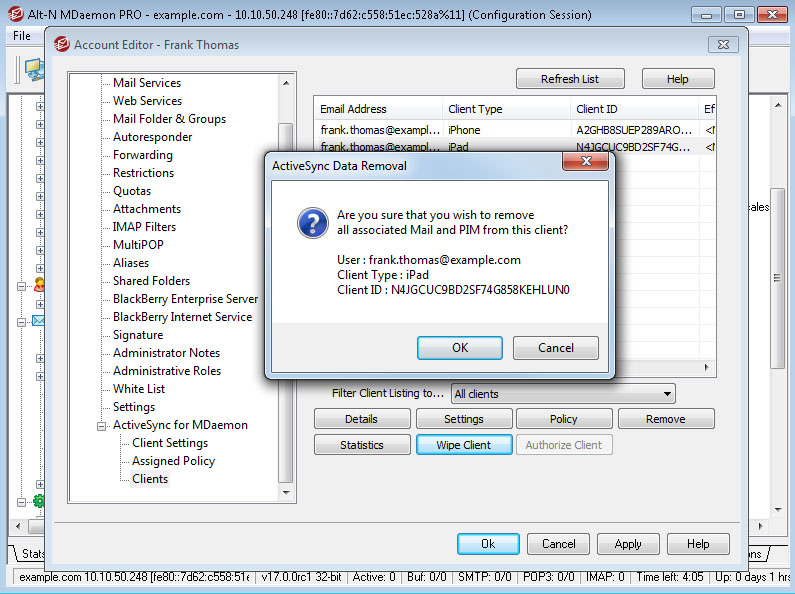The width and height of the screenshot is (795, 594).
Task: Select Web Services in the tree
Action: click(x=148, y=101)
